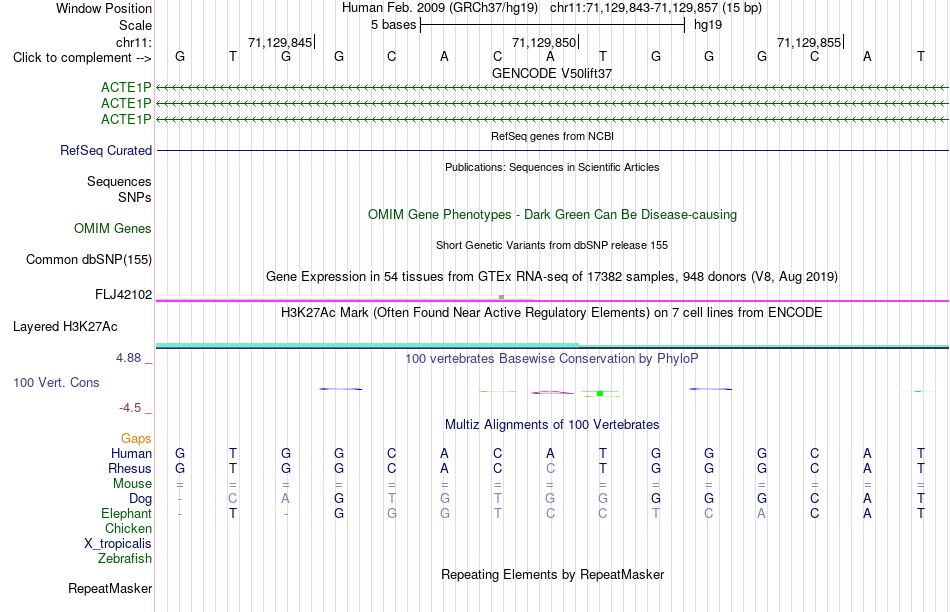
Task: Click the -4.5 PhyloP lower value
Action: tap(130, 408)
